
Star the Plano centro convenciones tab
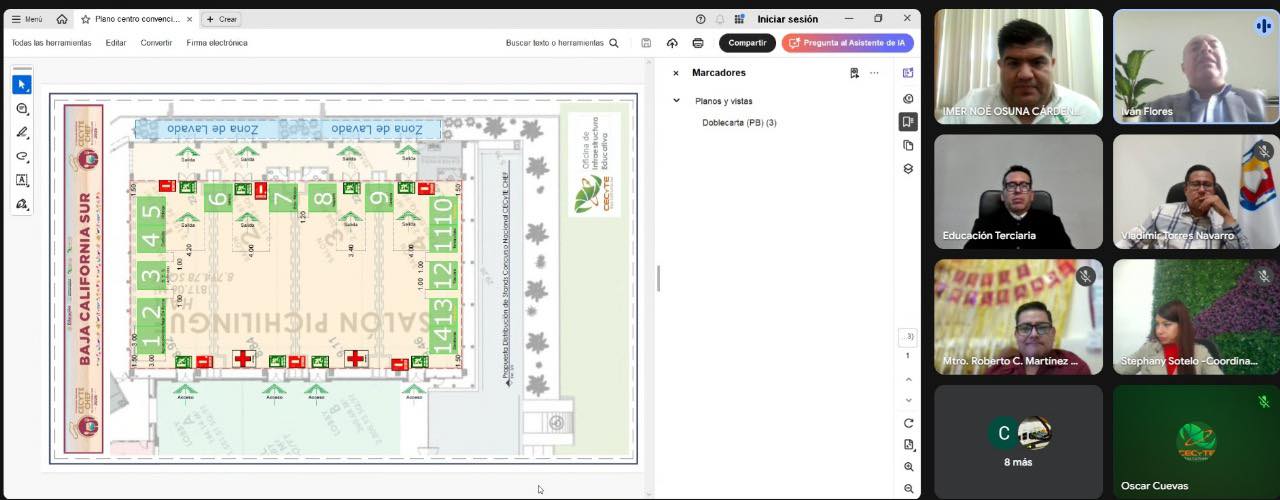(x=85, y=19)
